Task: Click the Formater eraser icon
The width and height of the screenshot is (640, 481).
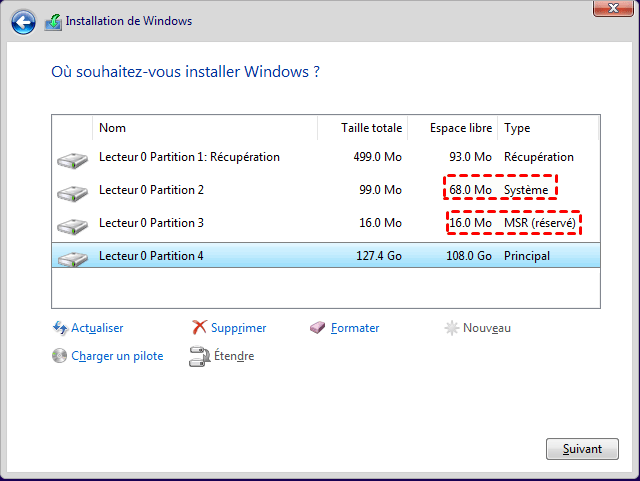Action: click(x=317, y=327)
